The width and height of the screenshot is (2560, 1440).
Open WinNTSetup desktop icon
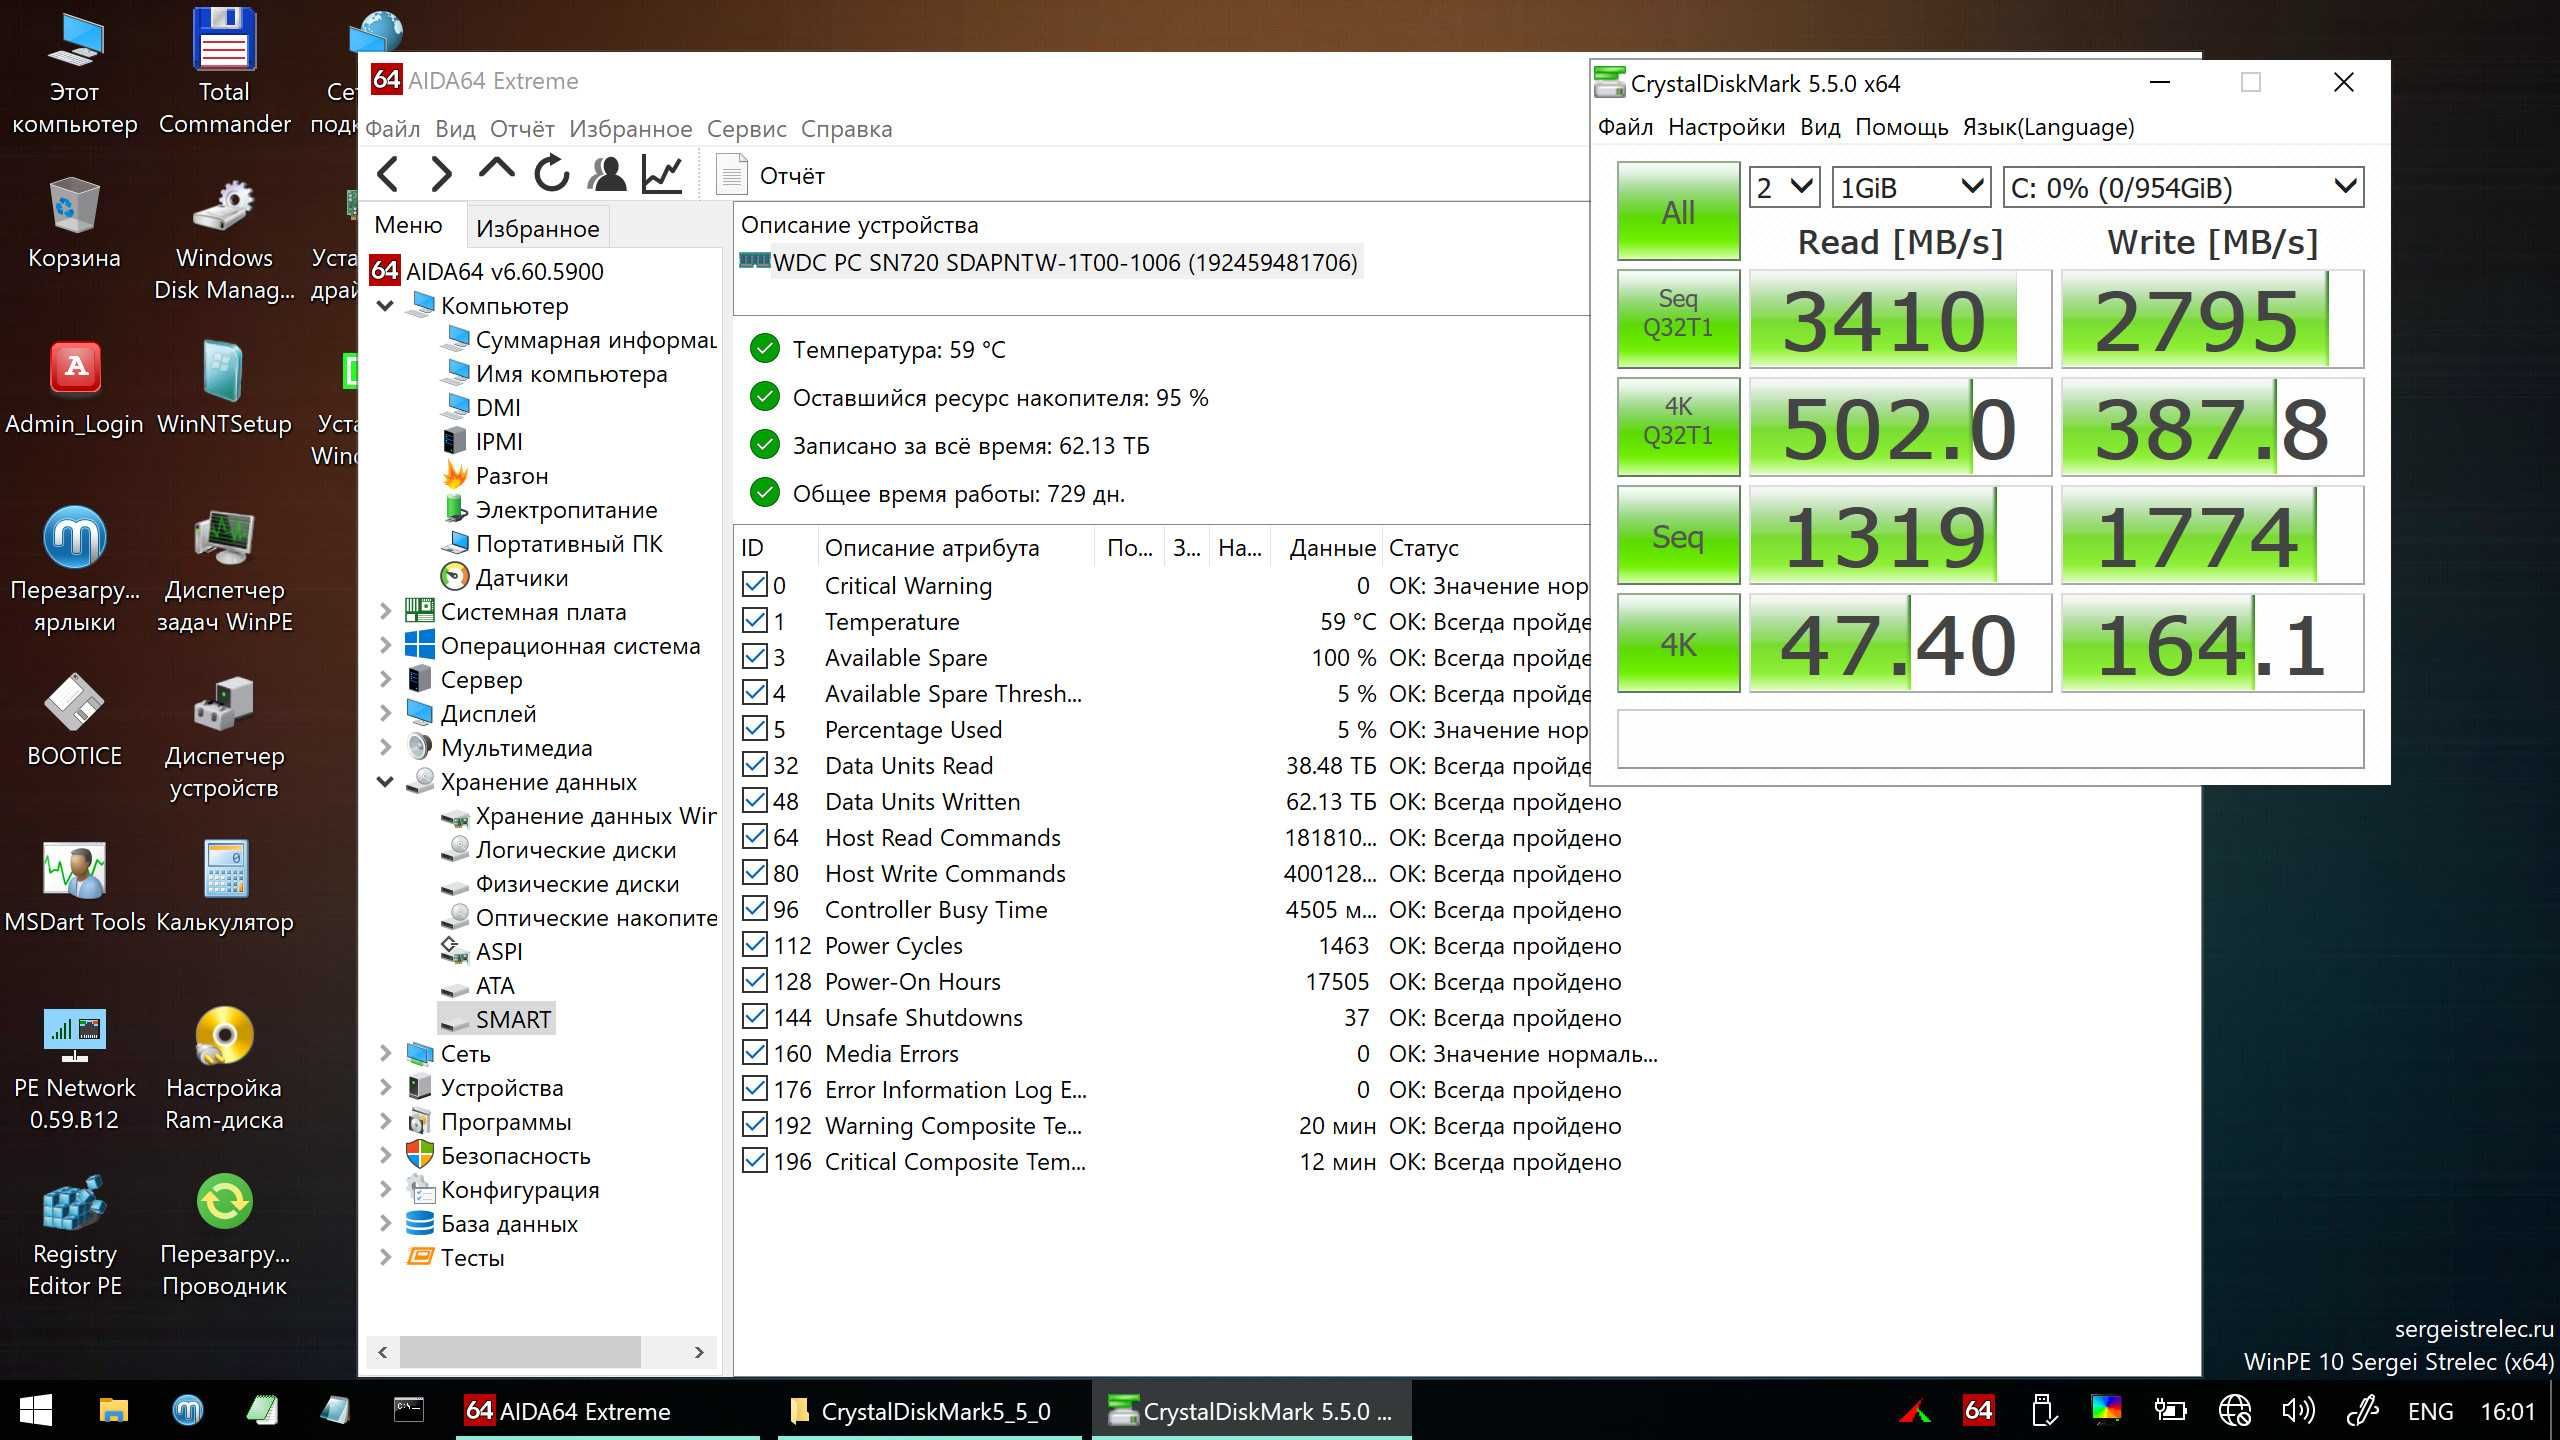(224, 390)
